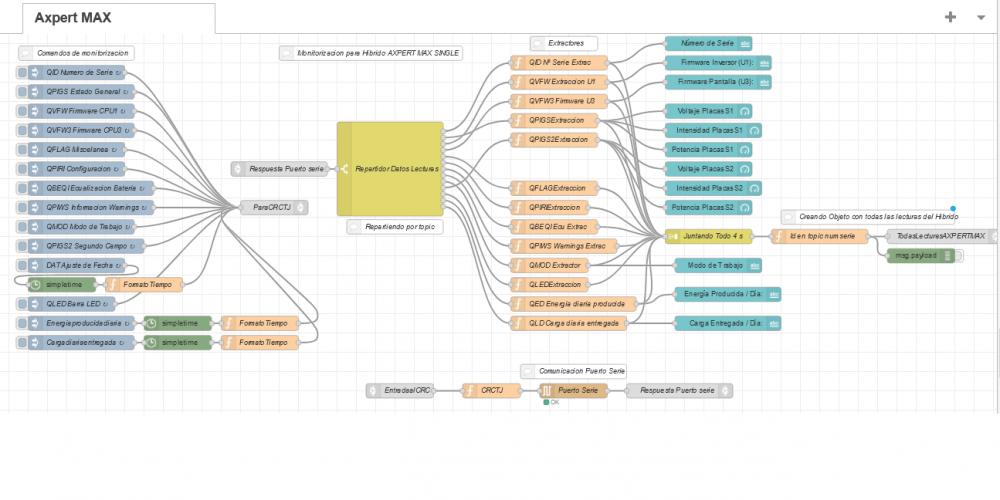The image size is (1000, 500).
Task: Trigger the QFLAG Miscelanea inject button
Action: tap(22, 150)
